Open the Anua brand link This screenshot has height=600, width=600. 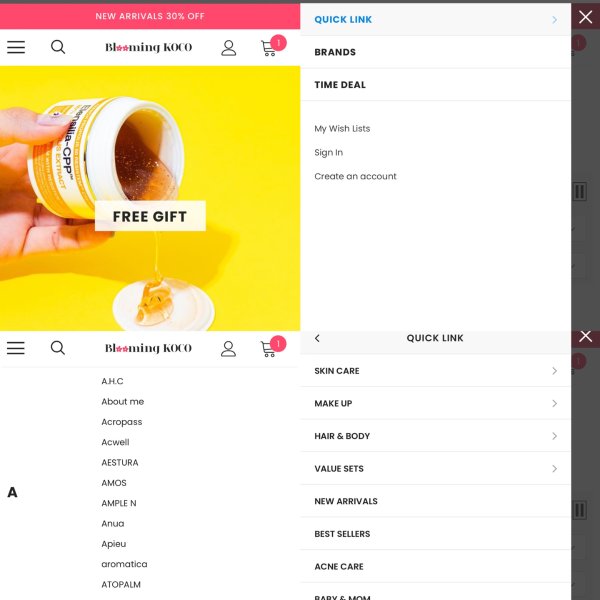click(112, 523)
